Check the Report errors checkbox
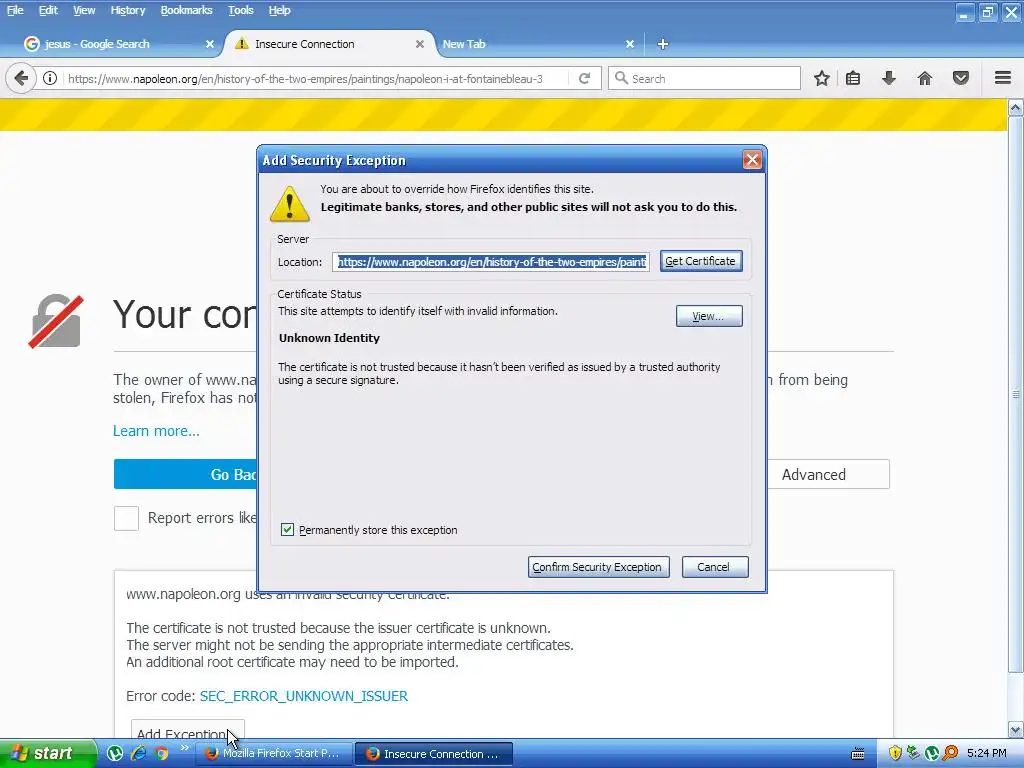This screenshot has height=768, width=1024. (x=126, y=519)
